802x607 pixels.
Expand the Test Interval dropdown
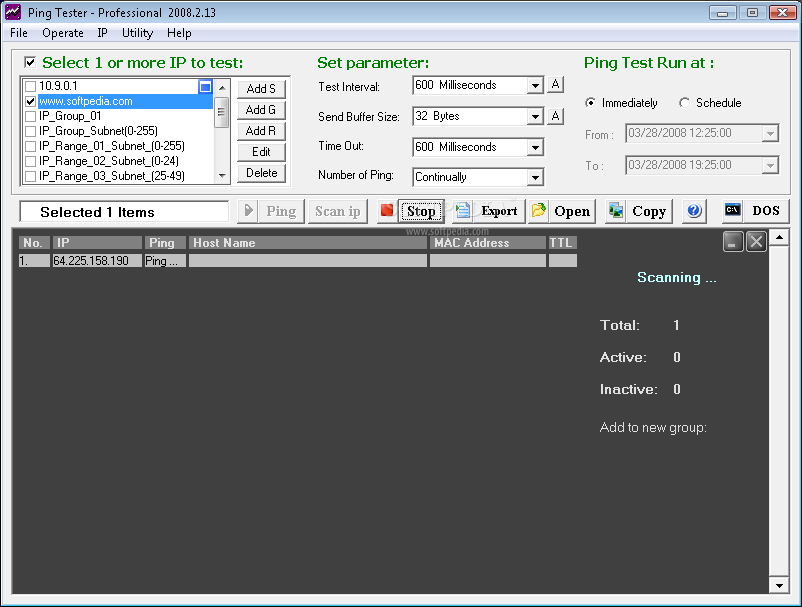tap(535, 85)
